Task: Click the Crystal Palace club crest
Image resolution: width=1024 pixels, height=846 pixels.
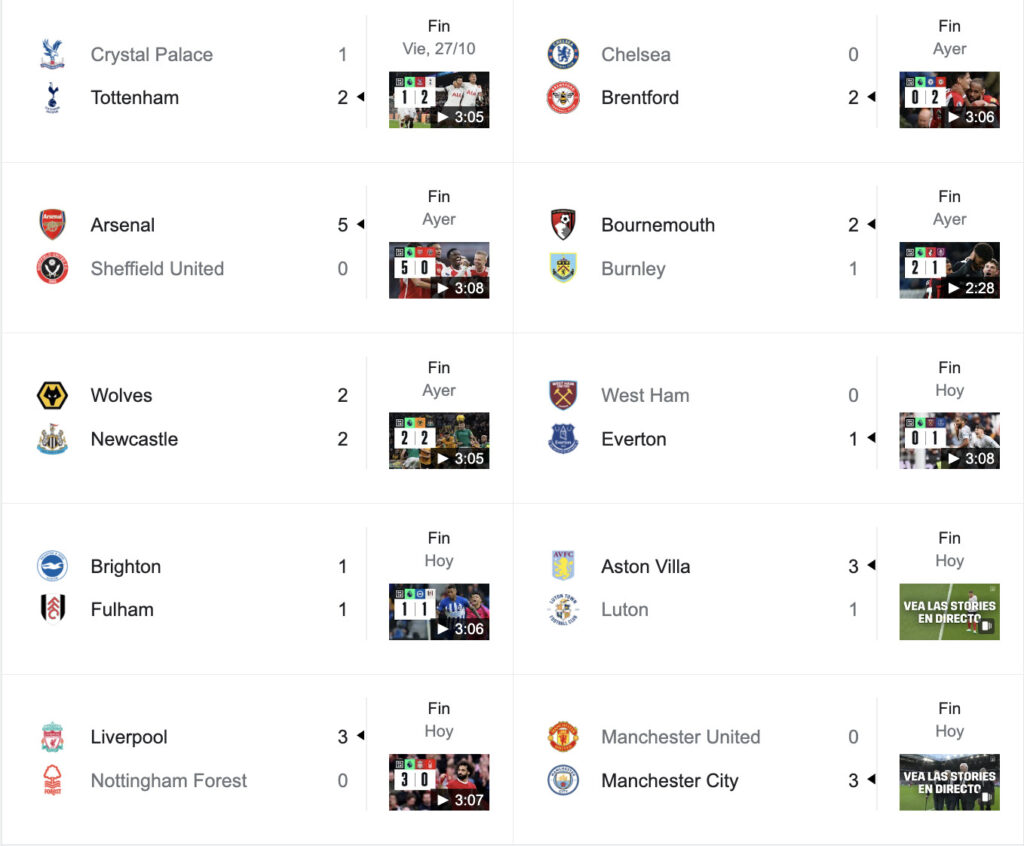Action: (x=52, y=54)
